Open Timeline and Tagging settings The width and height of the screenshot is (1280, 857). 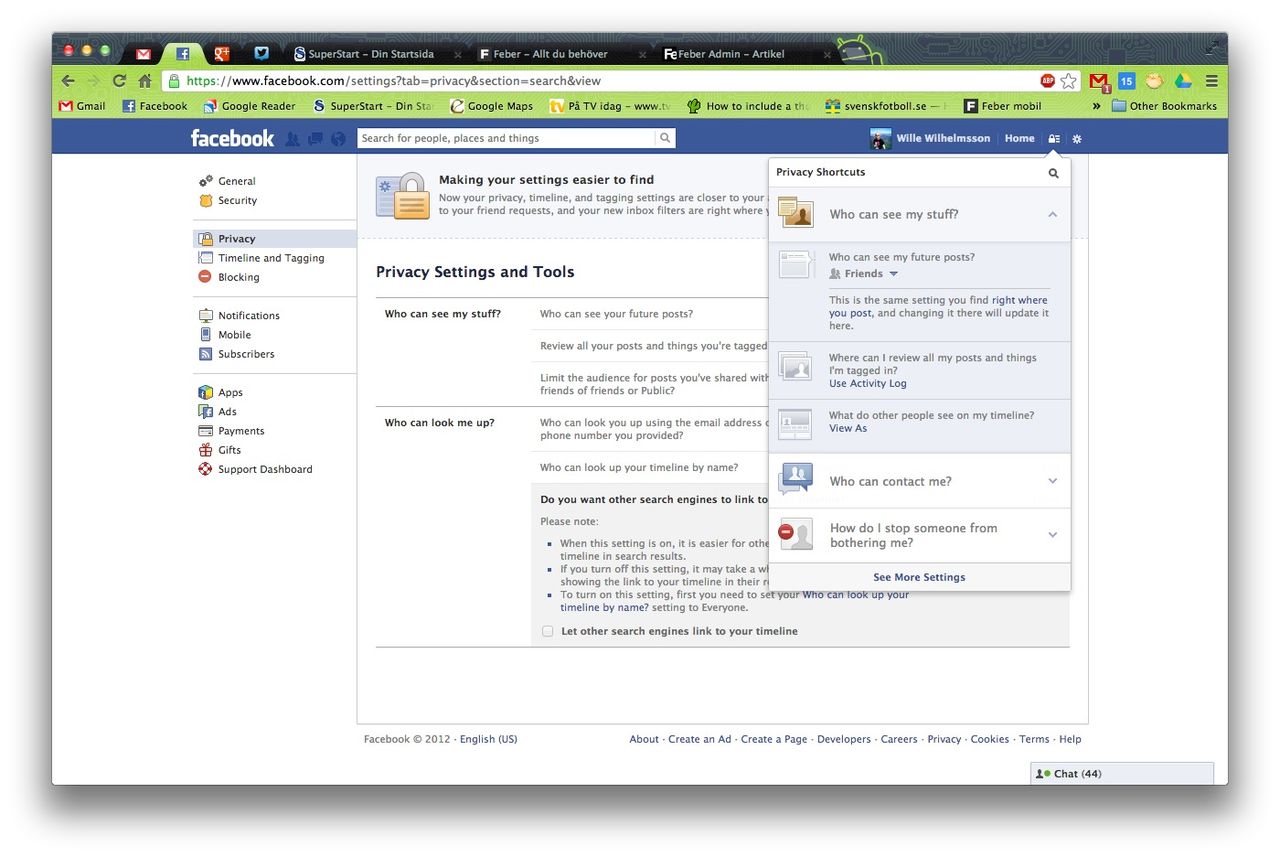[271, 258]
